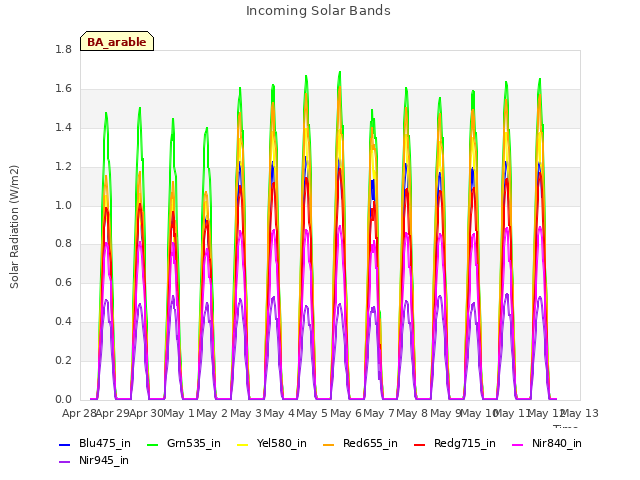Screen dimensions: 640x480
Task: Click the Solar Radiation (W/m2) axis label
Action: pos(14,227)
